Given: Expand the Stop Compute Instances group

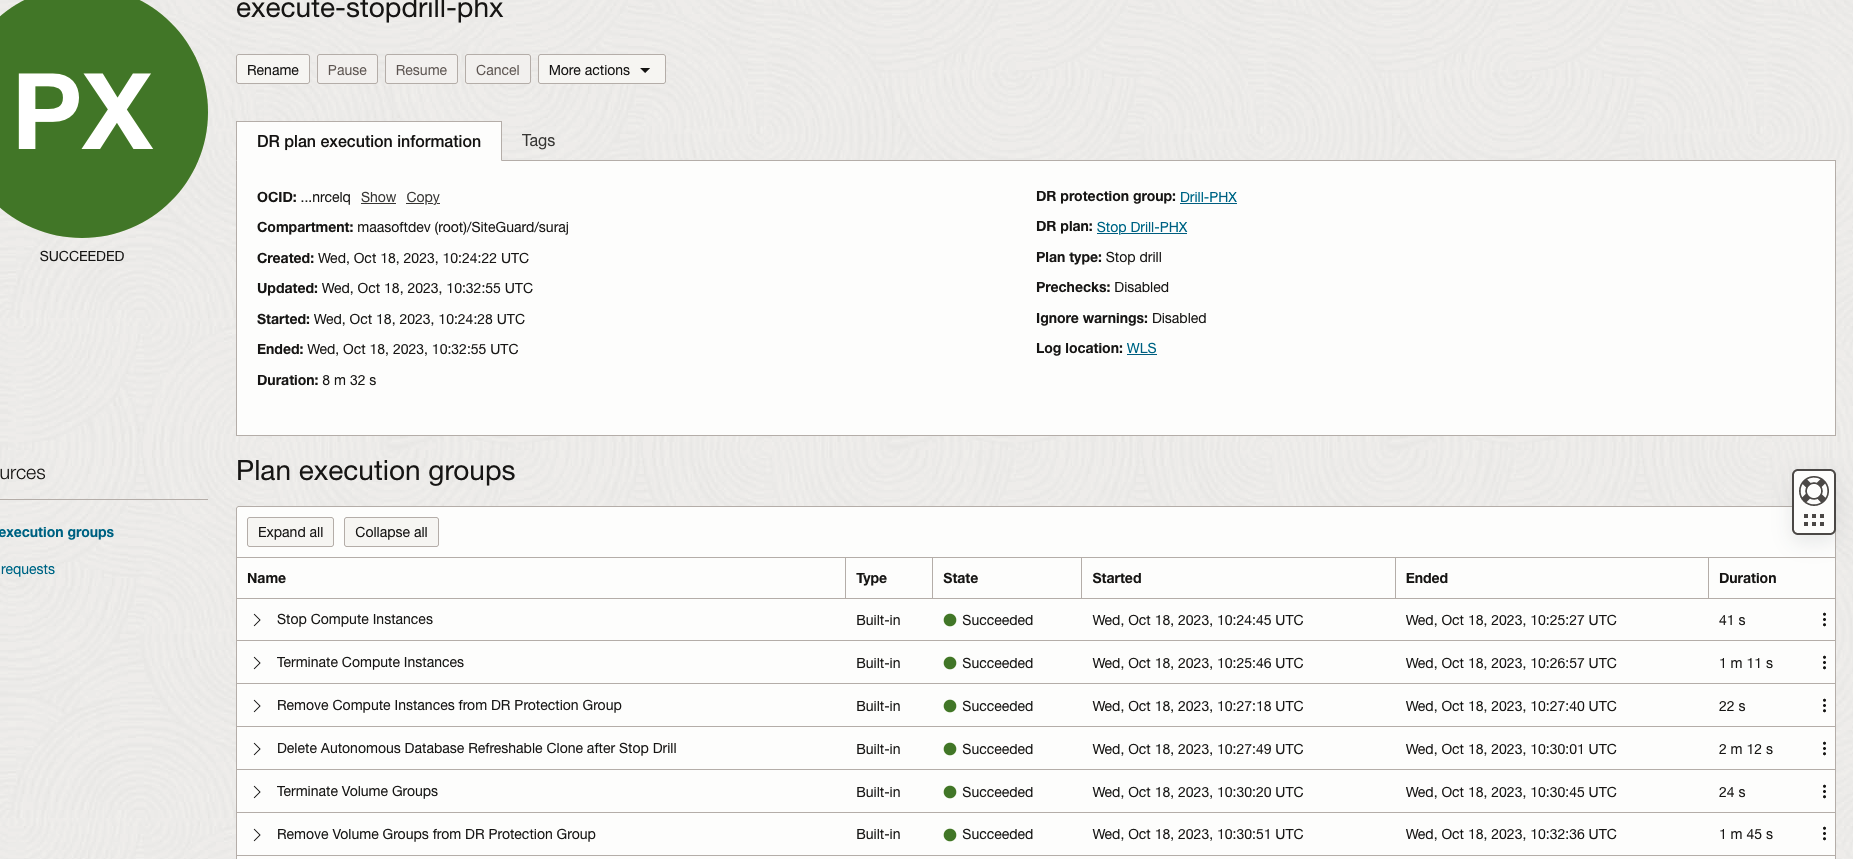Looking at the screenshot, I should point(257,620).
